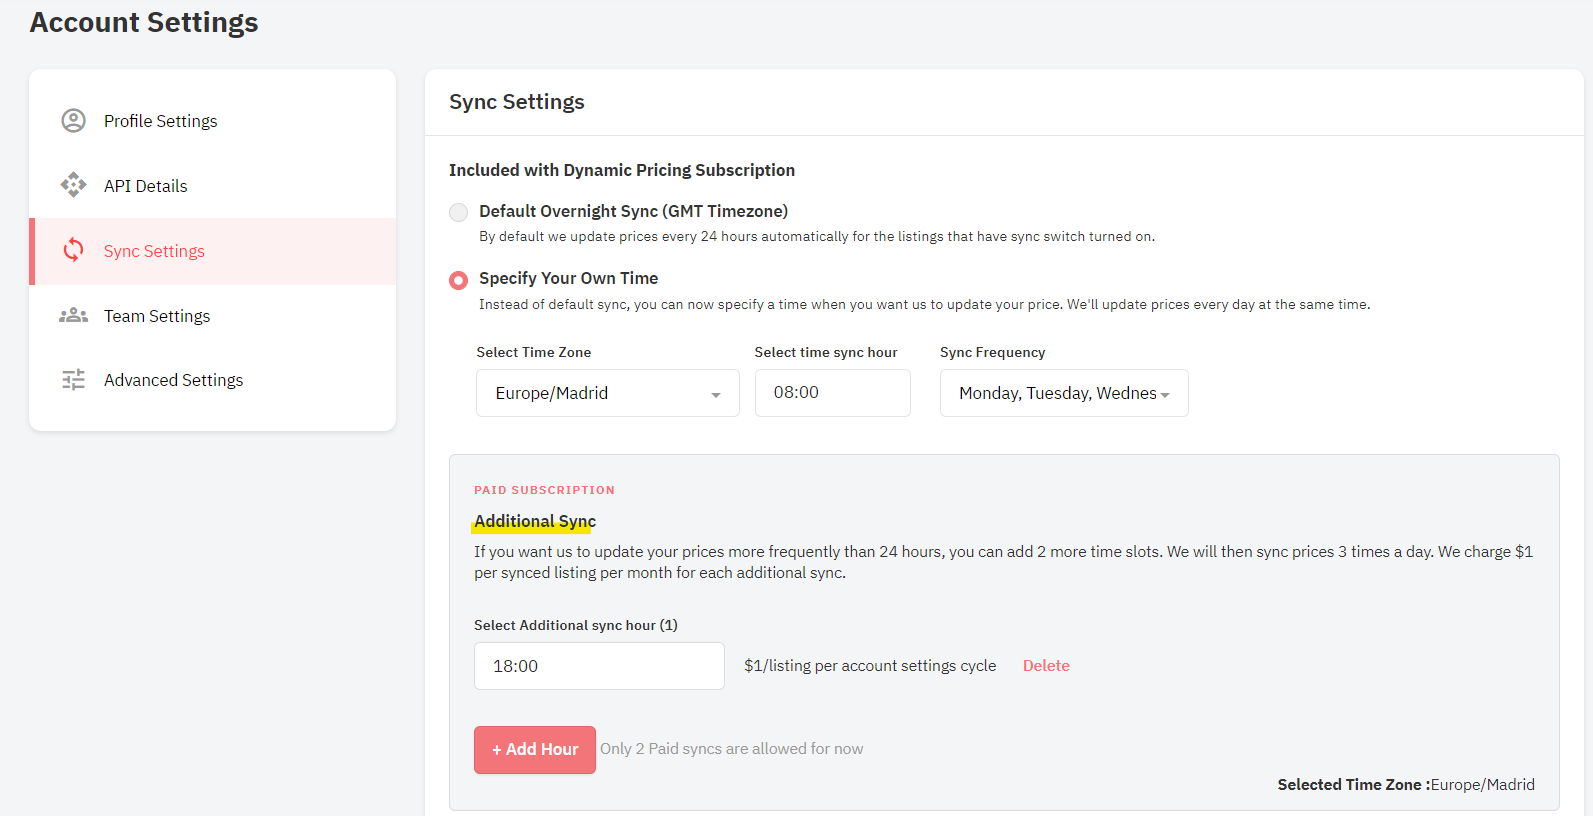
Task: Select Specify Your Own Time radio button
Action: coord(458,280)
